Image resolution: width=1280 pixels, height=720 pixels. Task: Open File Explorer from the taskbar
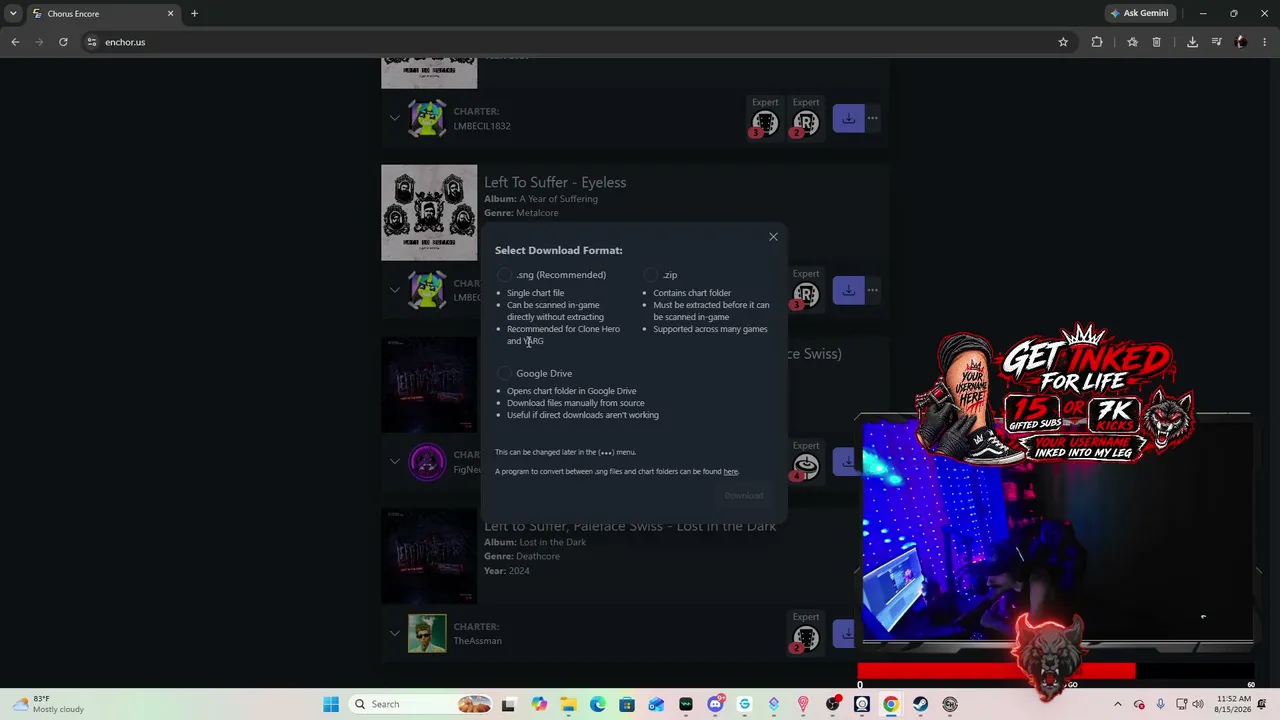tap(568, 704)
